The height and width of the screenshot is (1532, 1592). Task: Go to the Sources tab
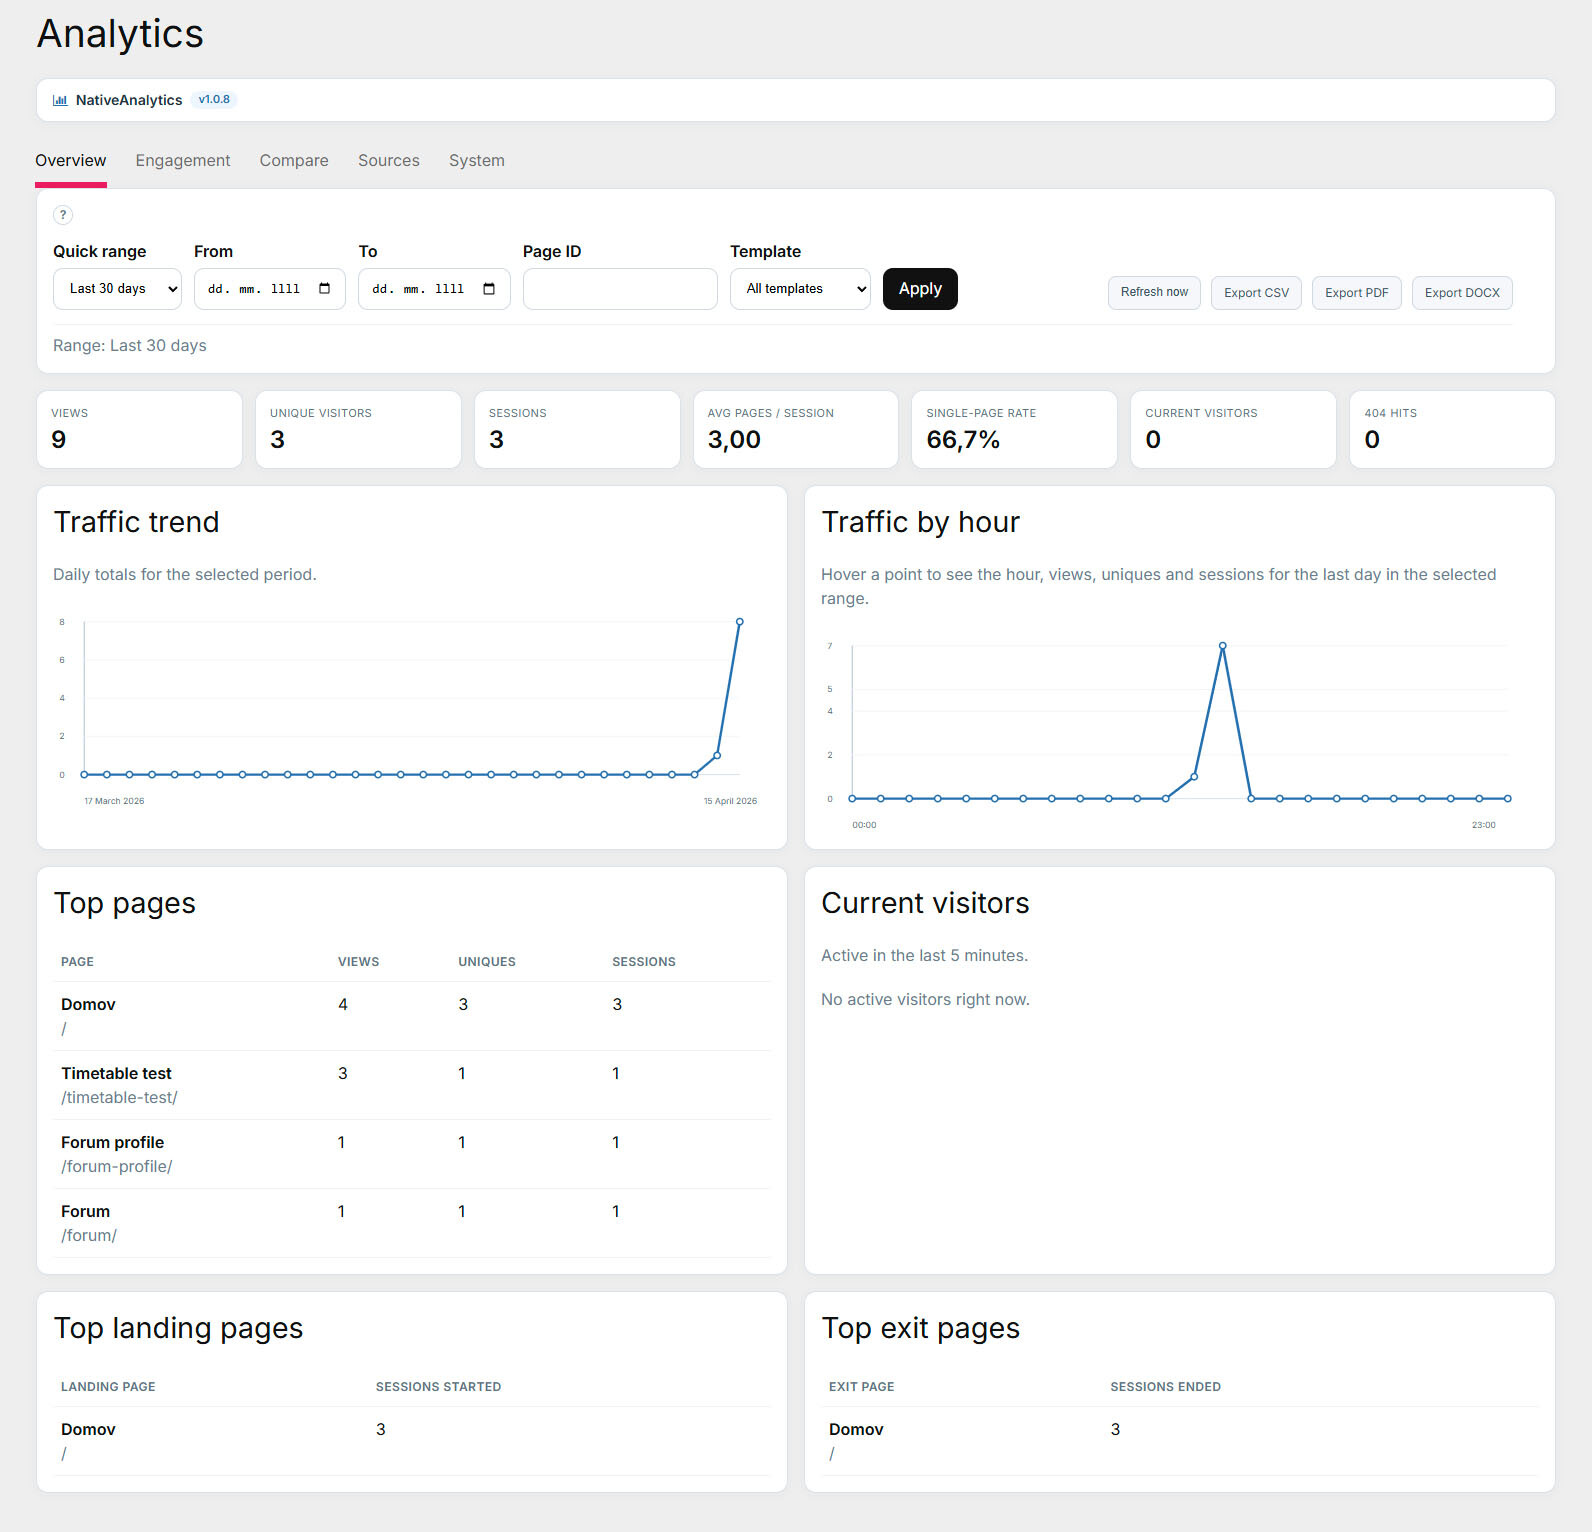coord(389,161)
